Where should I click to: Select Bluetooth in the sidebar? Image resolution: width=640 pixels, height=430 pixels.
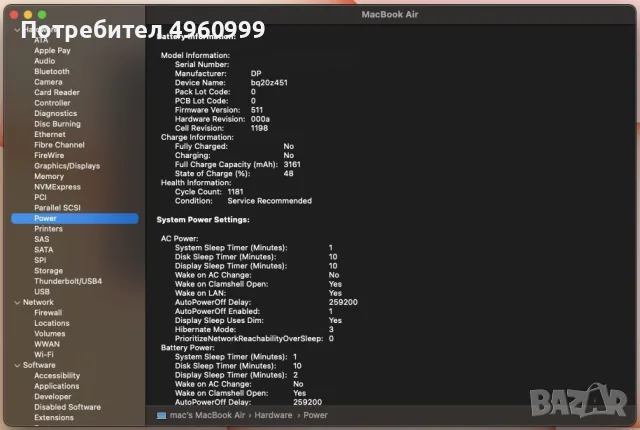(x=52, y=71)
